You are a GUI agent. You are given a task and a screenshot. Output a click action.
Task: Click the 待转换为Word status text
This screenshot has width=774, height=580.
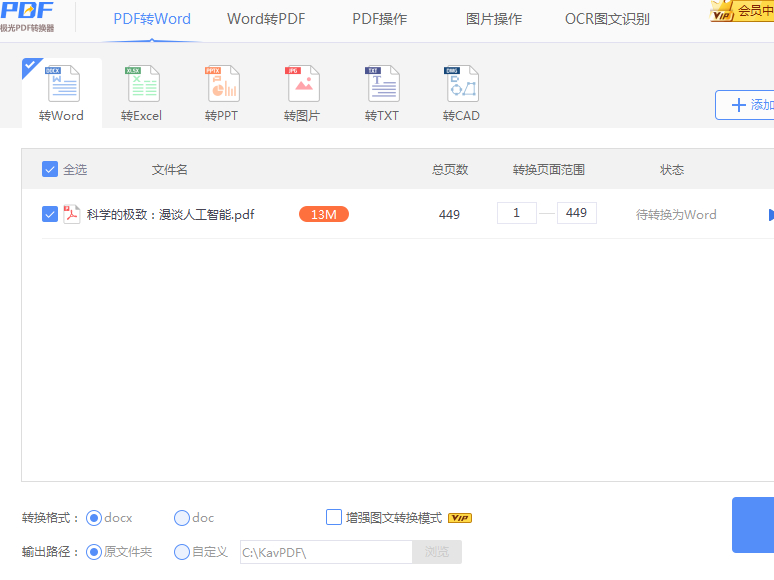pos(676,215)
